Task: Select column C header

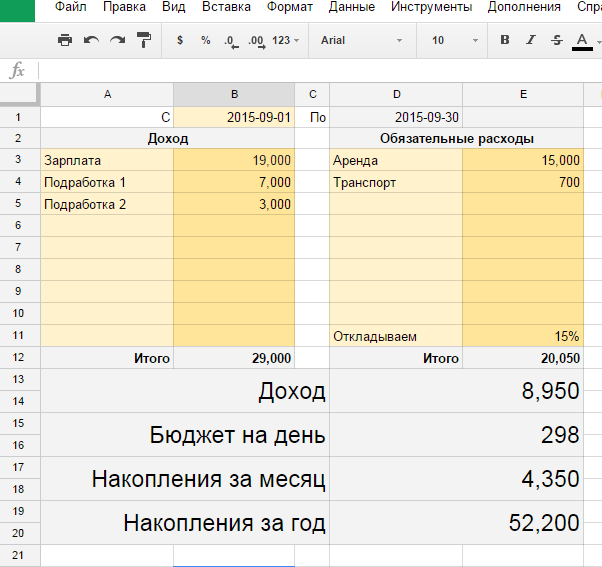Action: (x=313, y=94)
